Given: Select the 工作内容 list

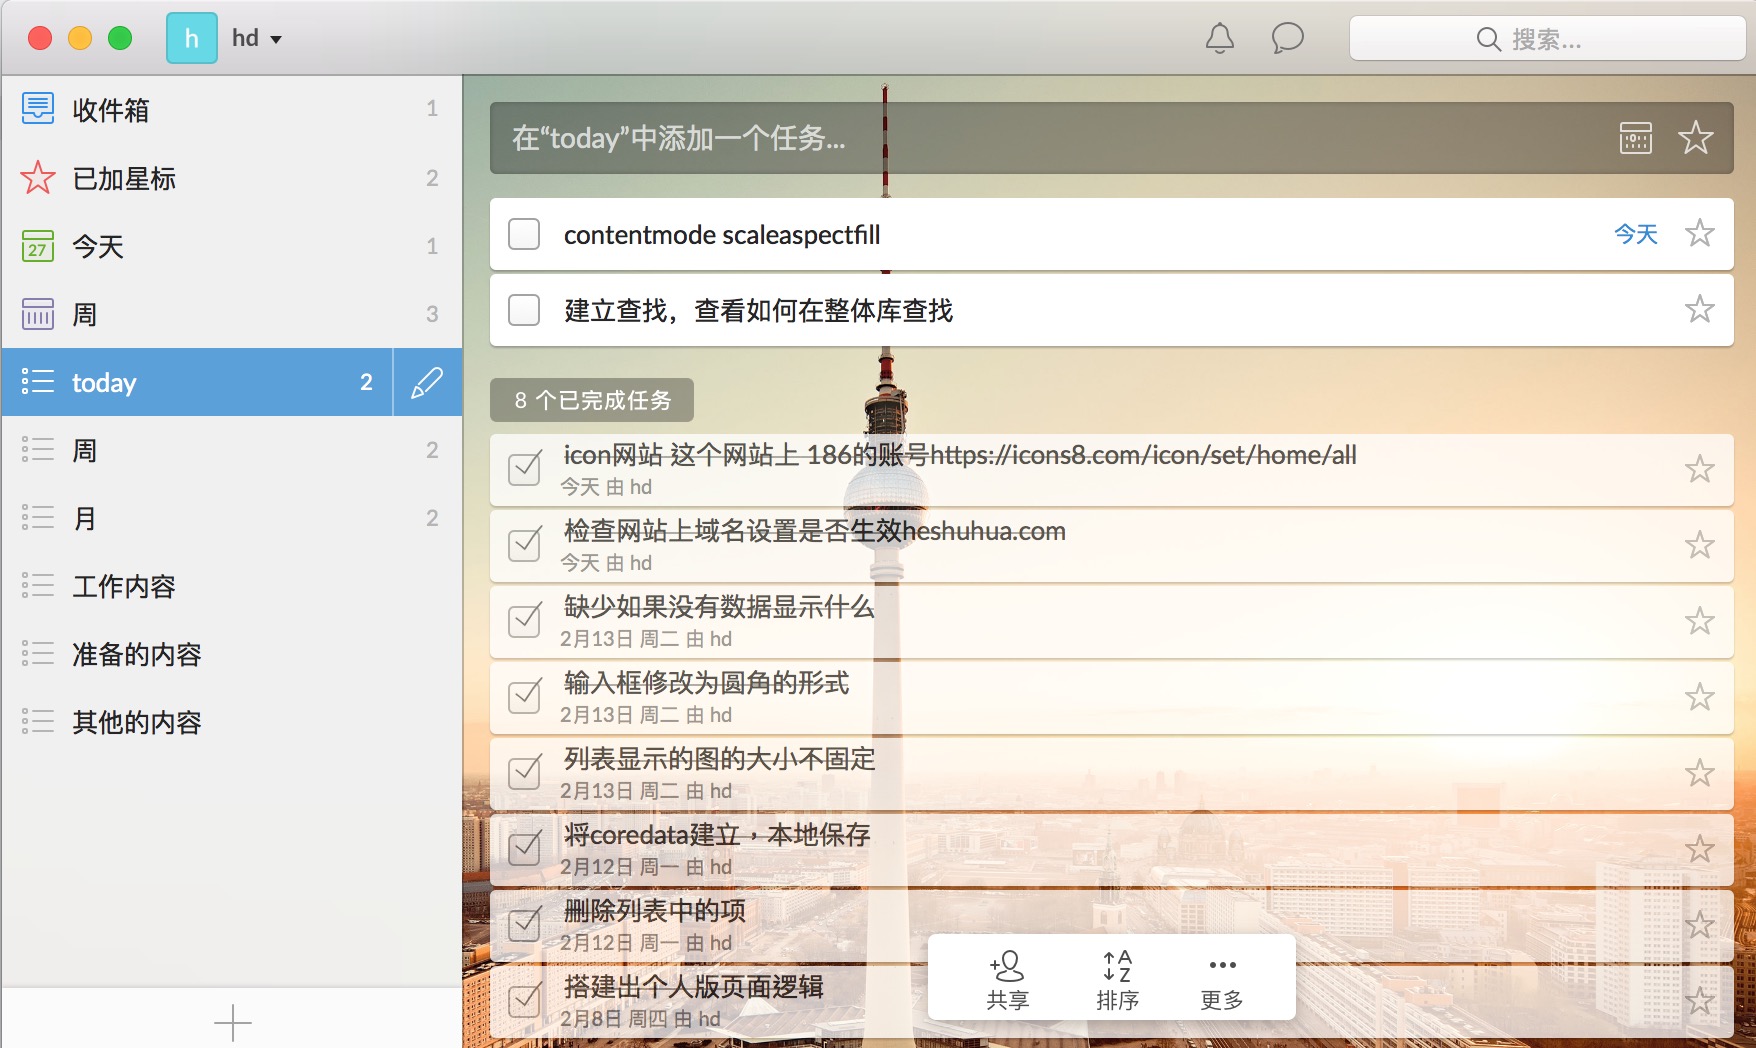Looking at the screenshot, I should 232,586.
